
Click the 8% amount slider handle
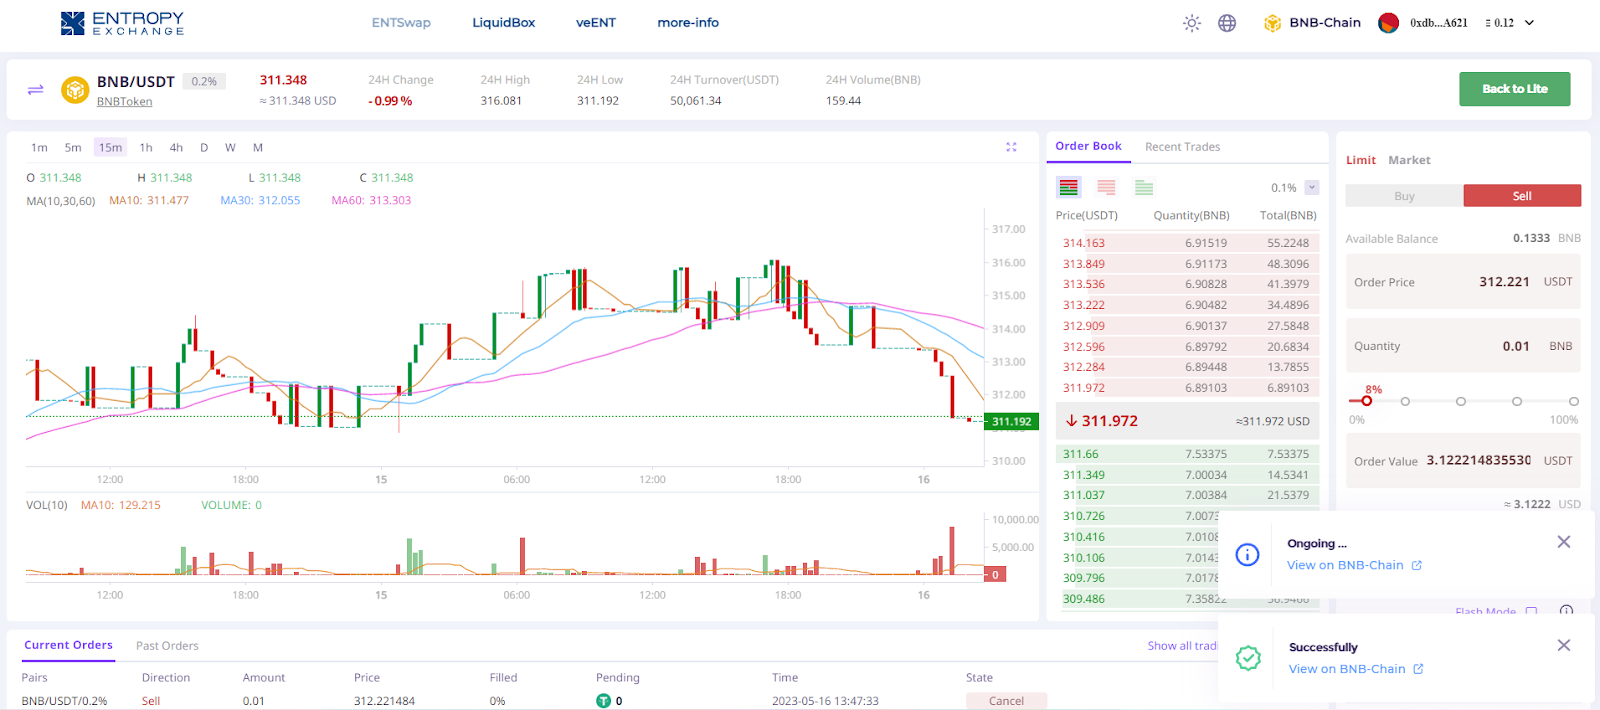click(x=1366, y=401)
